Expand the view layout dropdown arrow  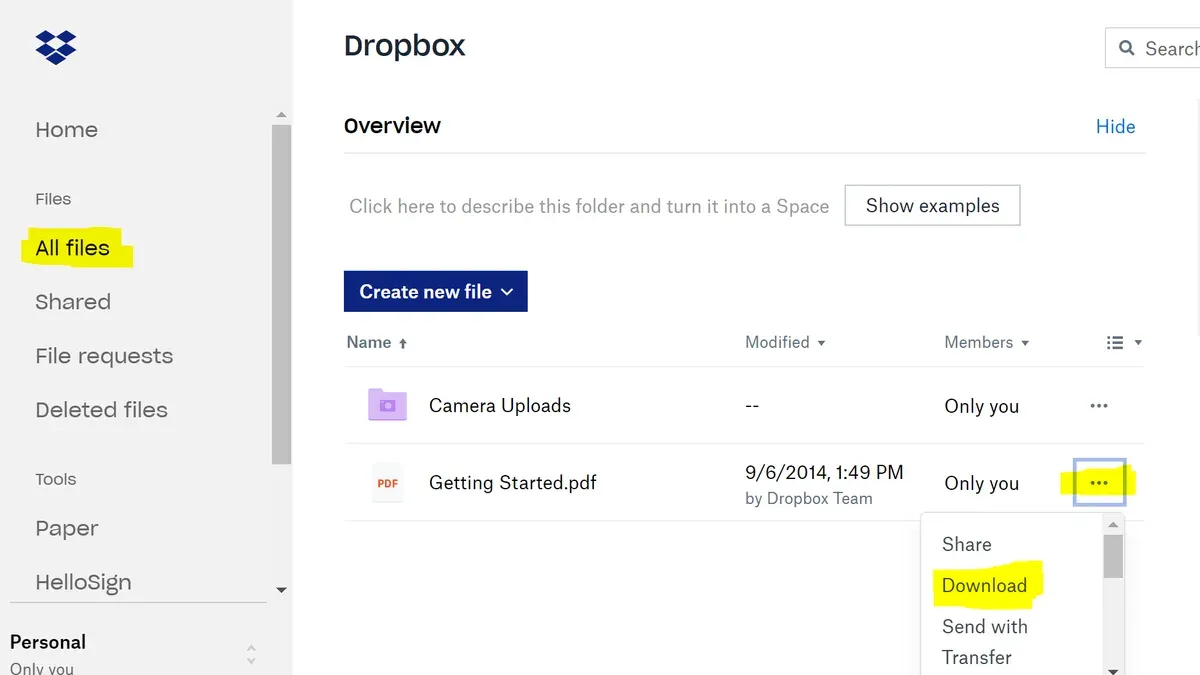pos(1138,342)
